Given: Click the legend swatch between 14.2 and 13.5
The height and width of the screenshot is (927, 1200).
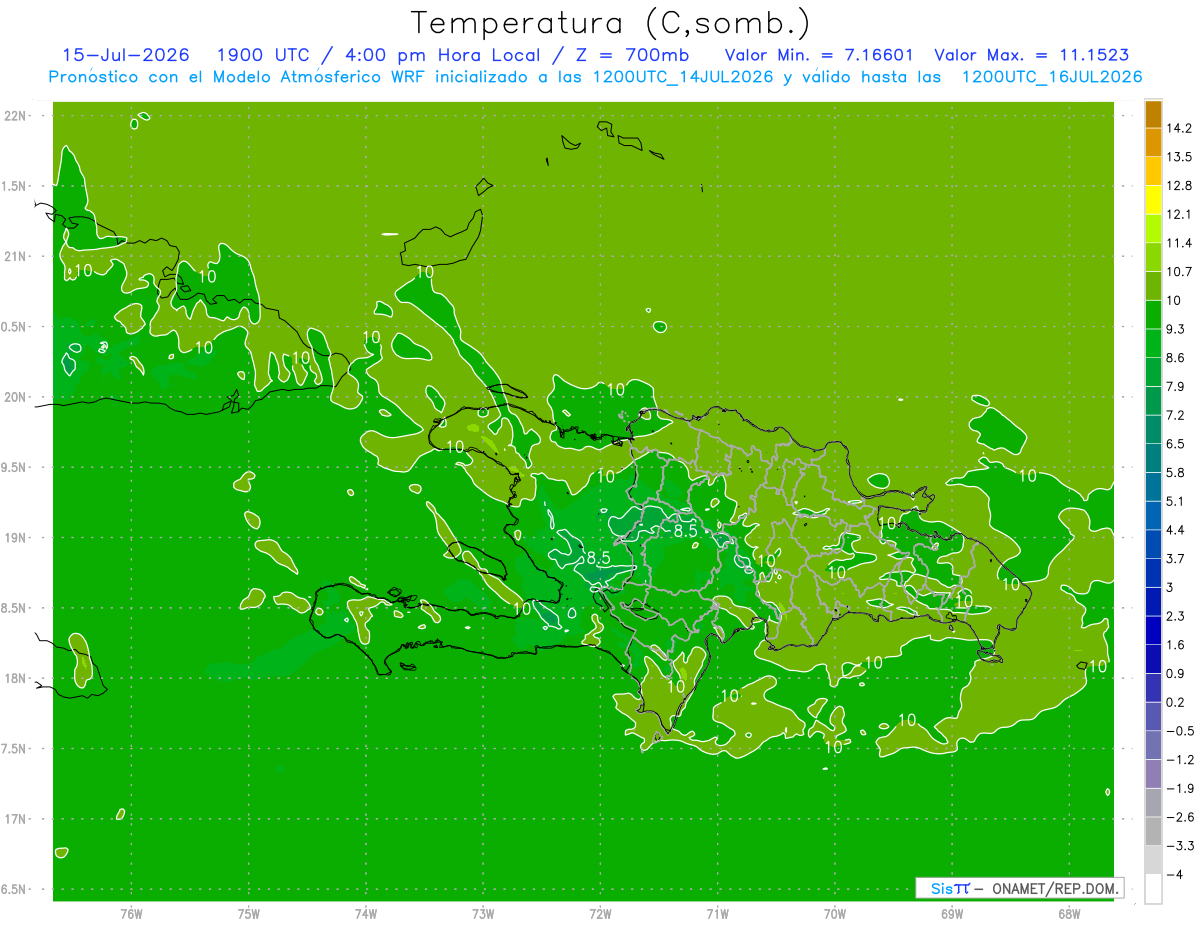Looking at the screenshot, I should pos(1153,142).
